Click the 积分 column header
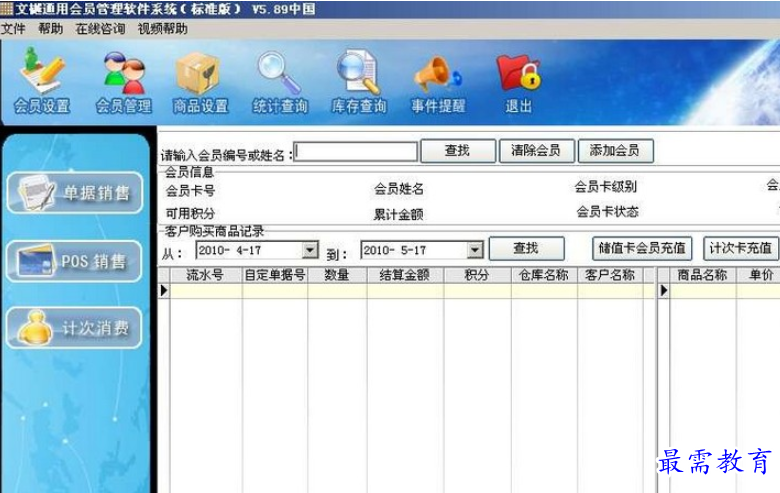This screenshot has width=780, height=493. 477,275
